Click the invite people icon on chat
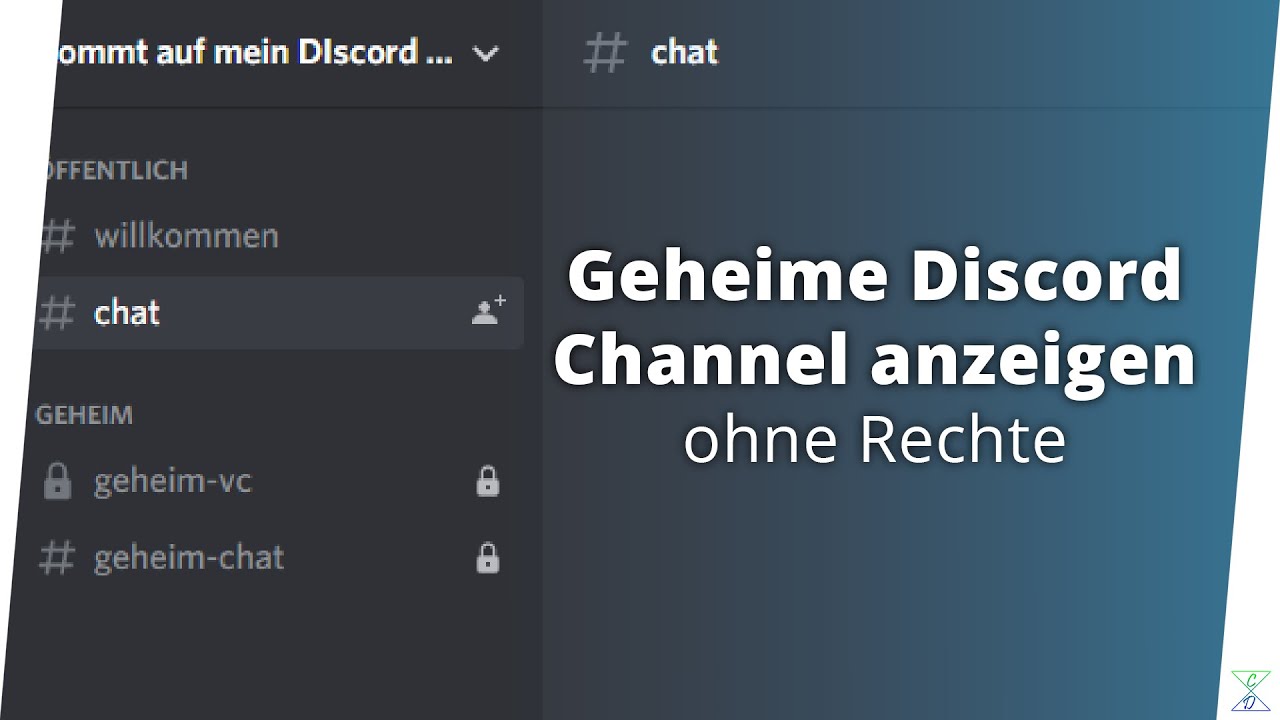This screenshot has width=1280, height=720. click(489, 311)
